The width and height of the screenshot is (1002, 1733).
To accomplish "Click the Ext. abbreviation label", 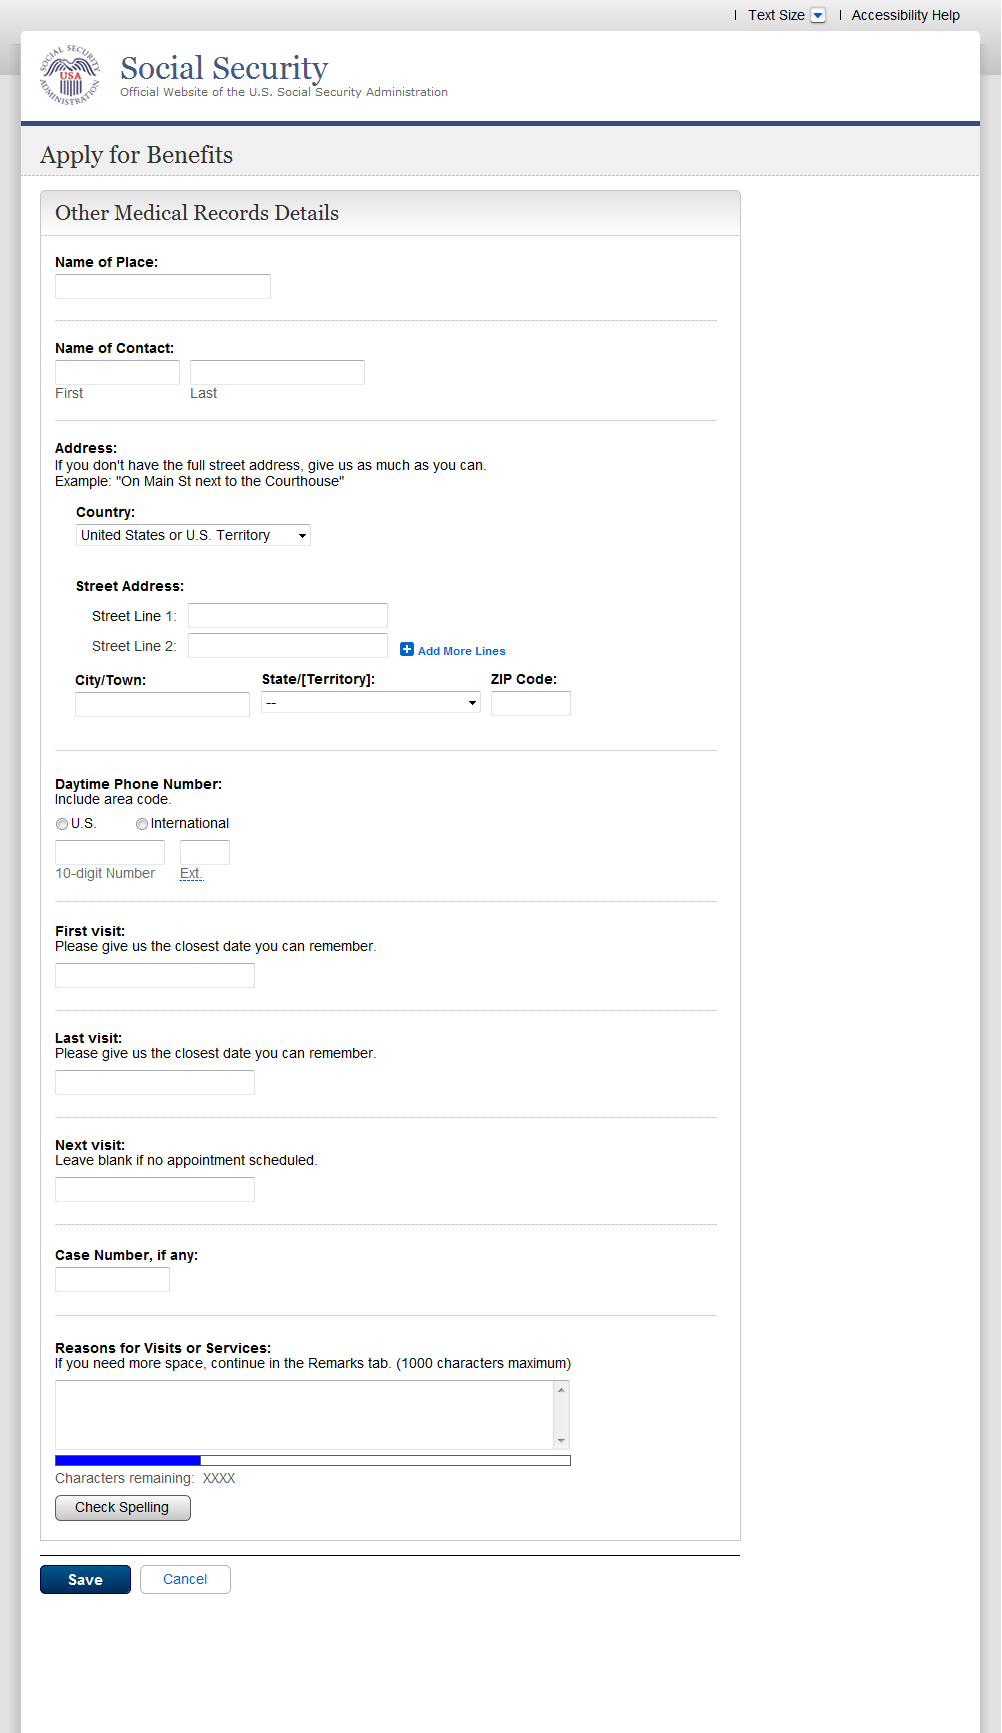I will pyautogui.click(x=191, y=873).
